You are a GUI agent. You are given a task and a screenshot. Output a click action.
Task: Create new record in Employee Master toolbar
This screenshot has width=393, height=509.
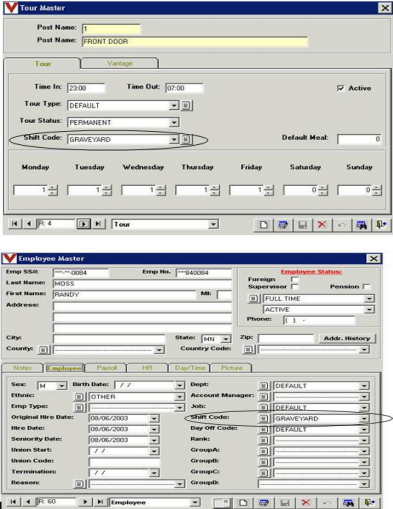click(x=243, y=502)
